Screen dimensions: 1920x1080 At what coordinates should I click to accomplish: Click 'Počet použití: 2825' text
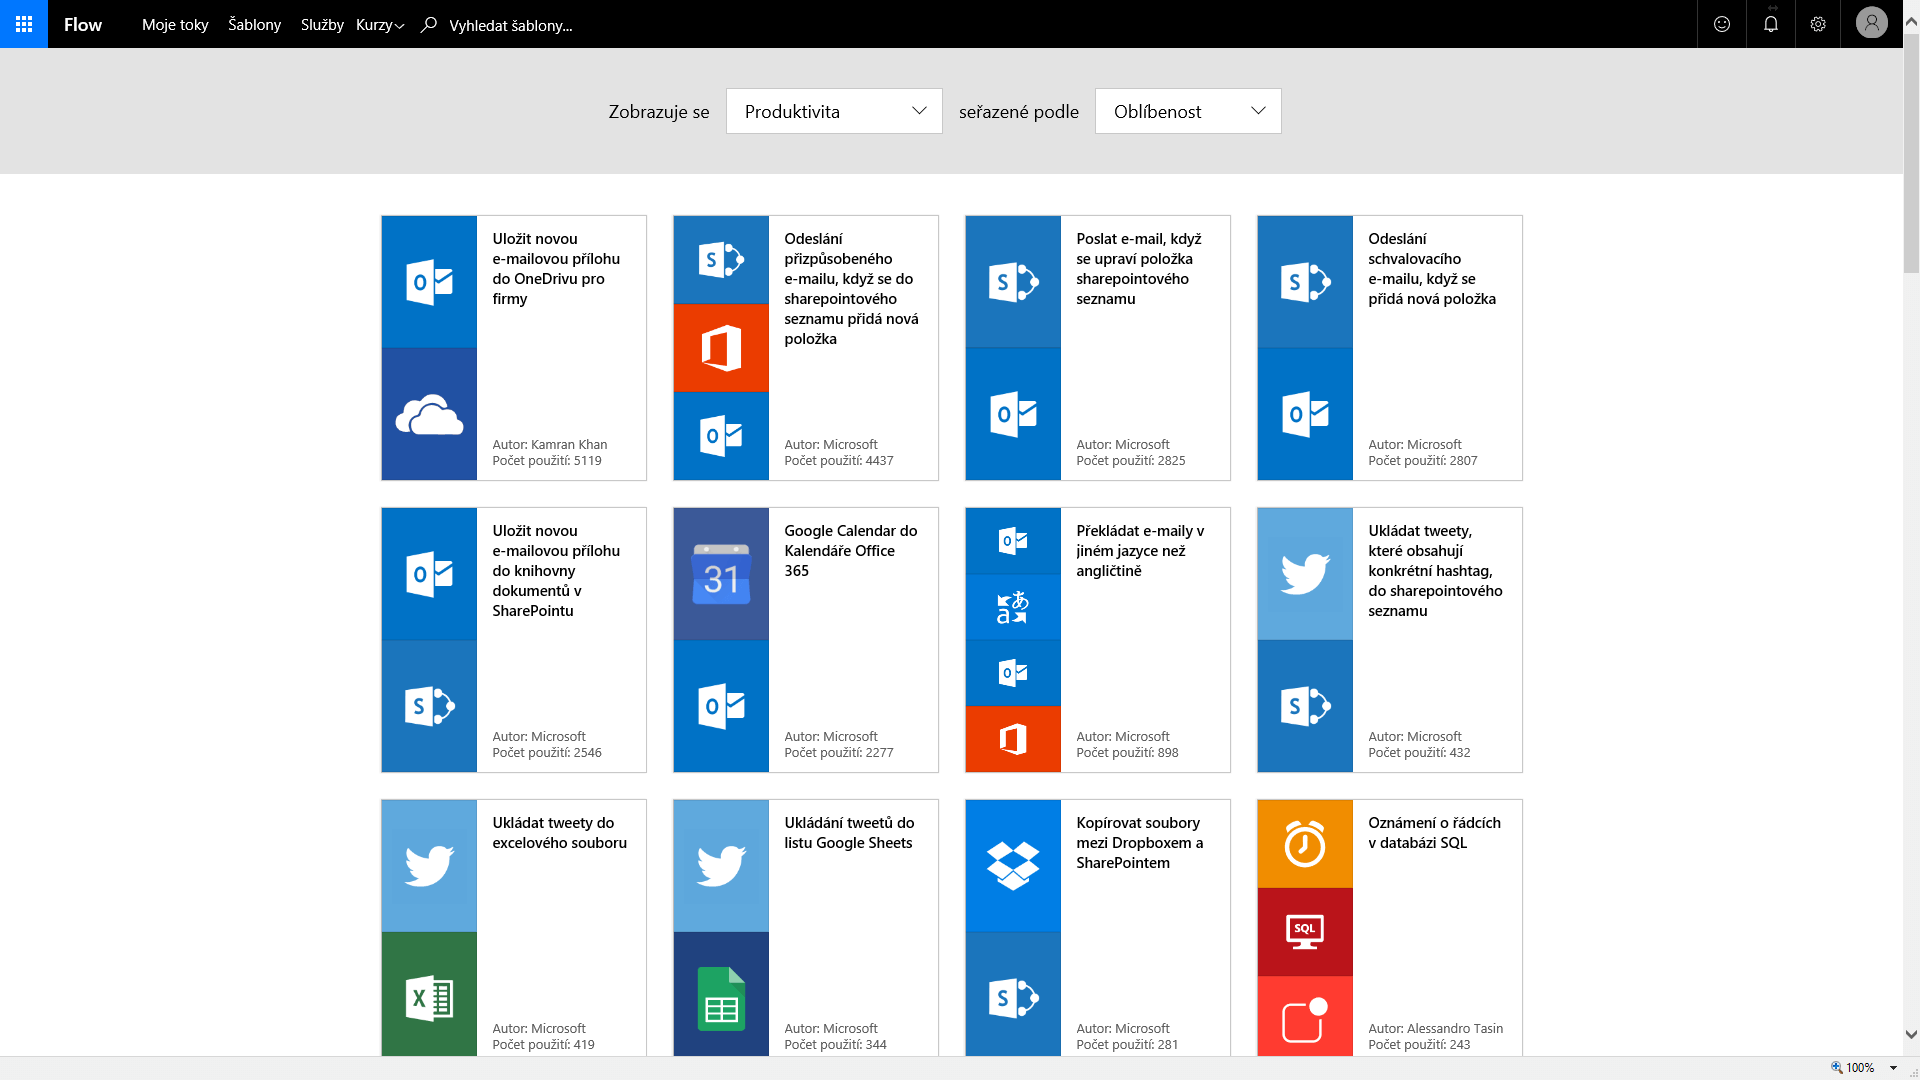coord(1131,461)
